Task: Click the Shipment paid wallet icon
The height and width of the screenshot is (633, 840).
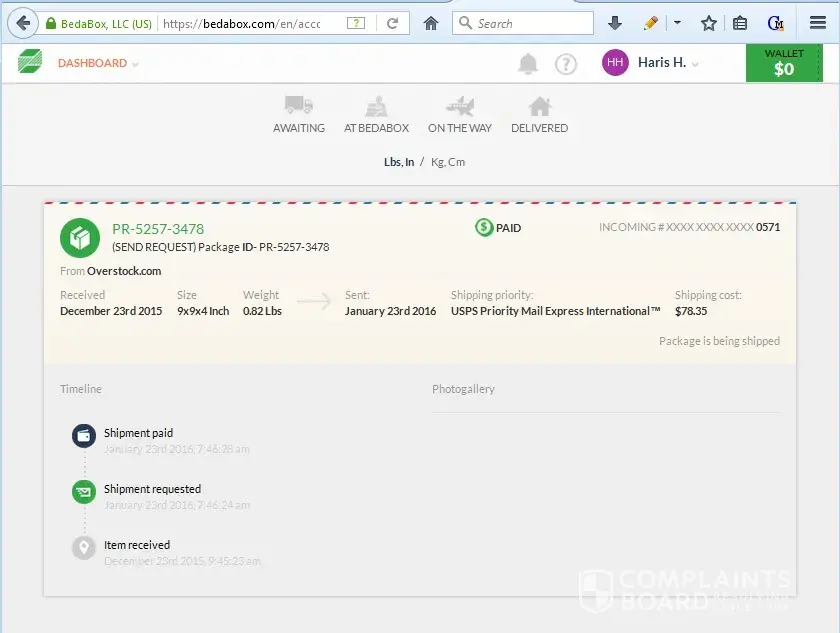Action: [84, 436]
